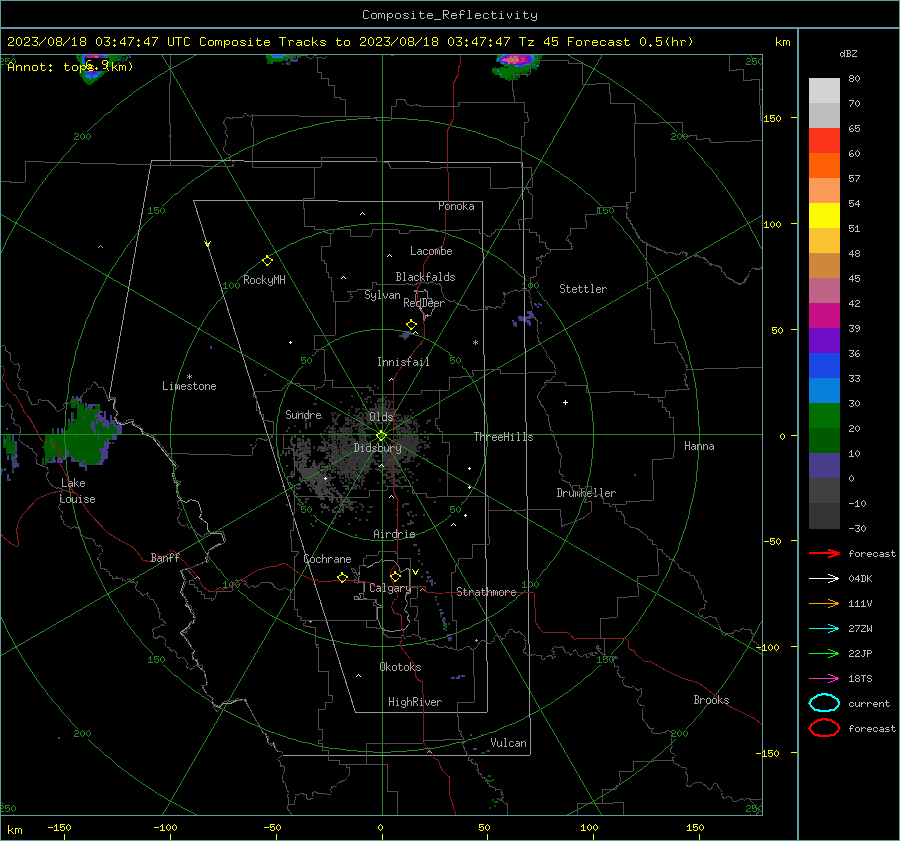Screen dimensions: 900x841
Task: Click the -150 value on bottom axis
Action: click(59, 827)
